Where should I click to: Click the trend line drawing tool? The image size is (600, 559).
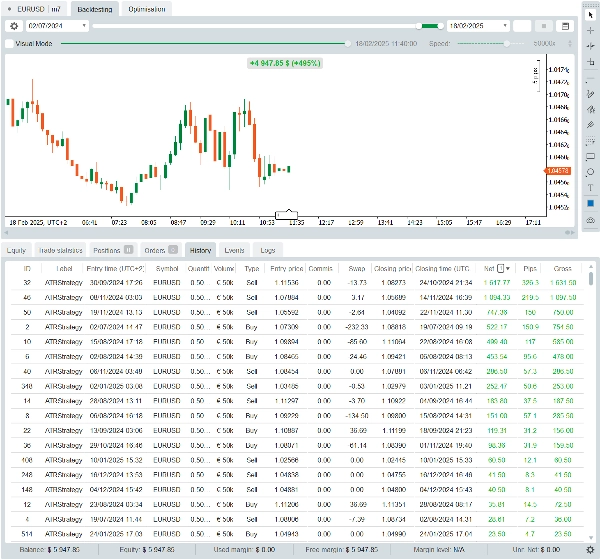(590, 93)
